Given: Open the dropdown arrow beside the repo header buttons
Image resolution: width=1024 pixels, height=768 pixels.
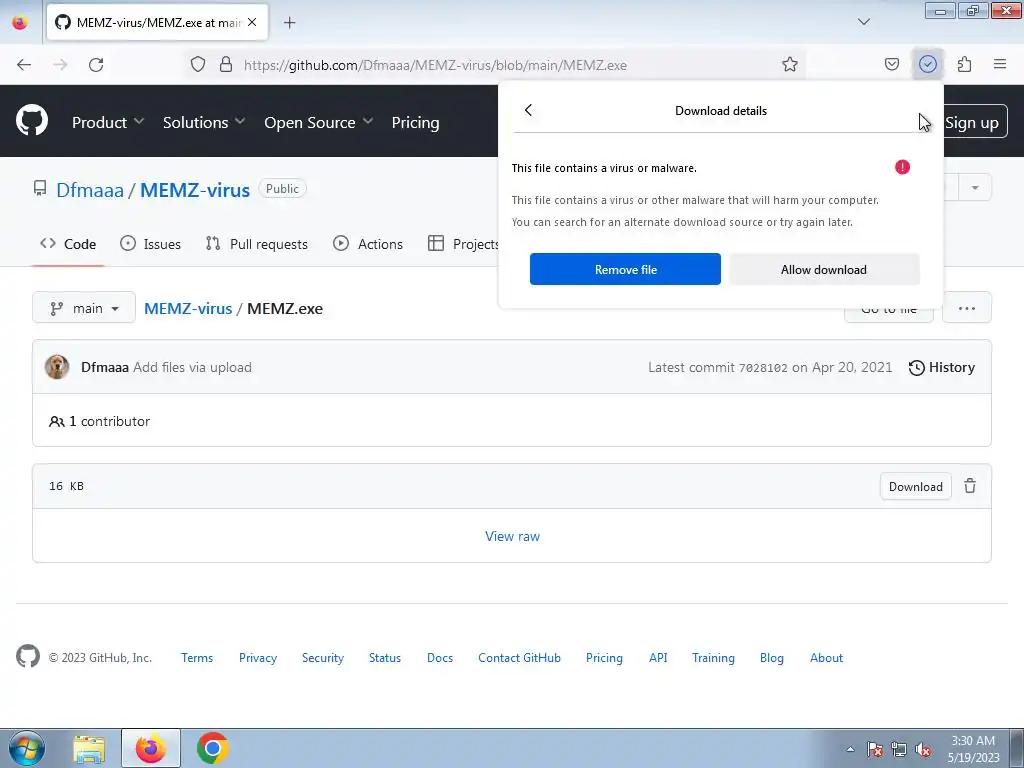Looking at the screenshot, I should click(975, 188).
